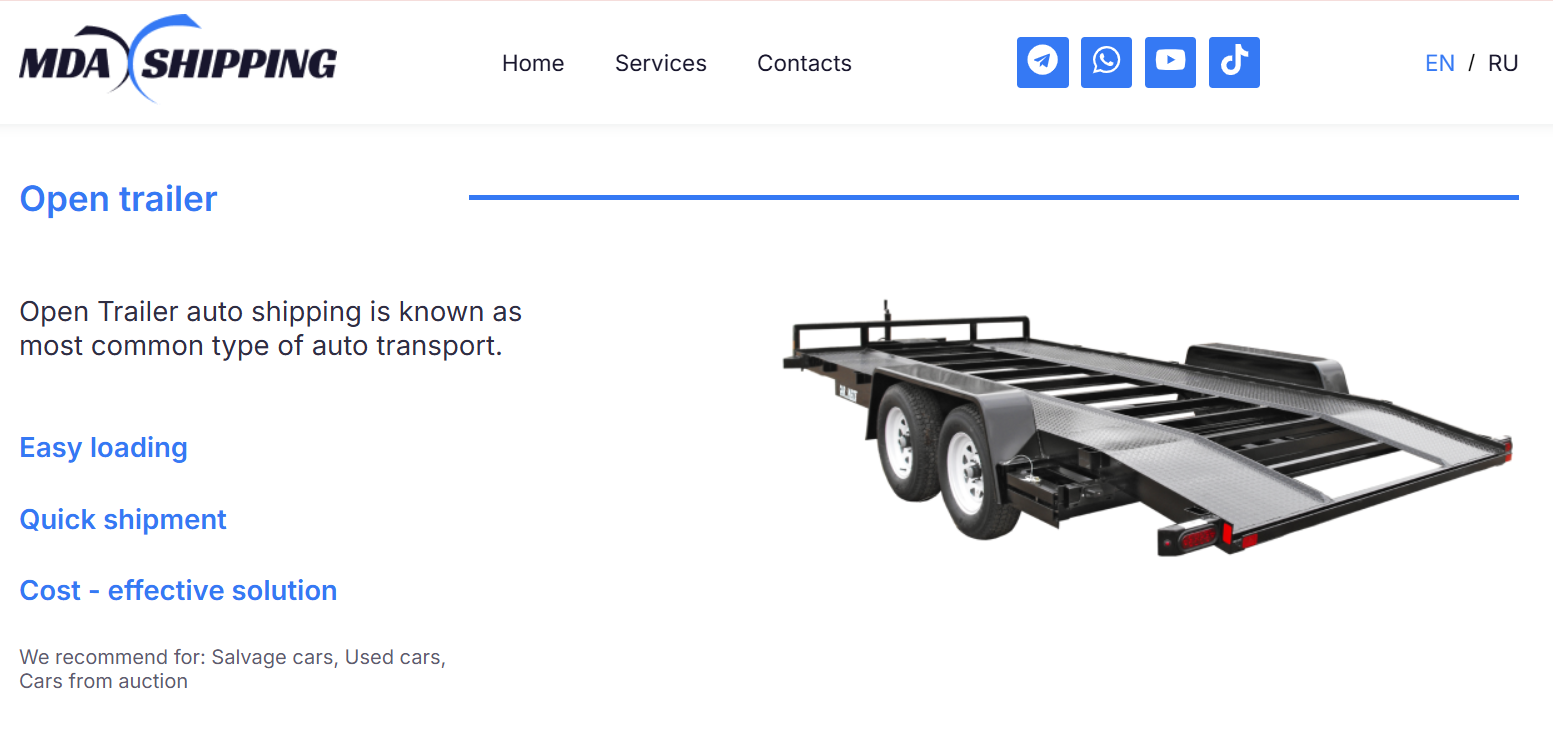Select the Cost - effective solution text
The image size is (1553, 742).
[178, 590]
